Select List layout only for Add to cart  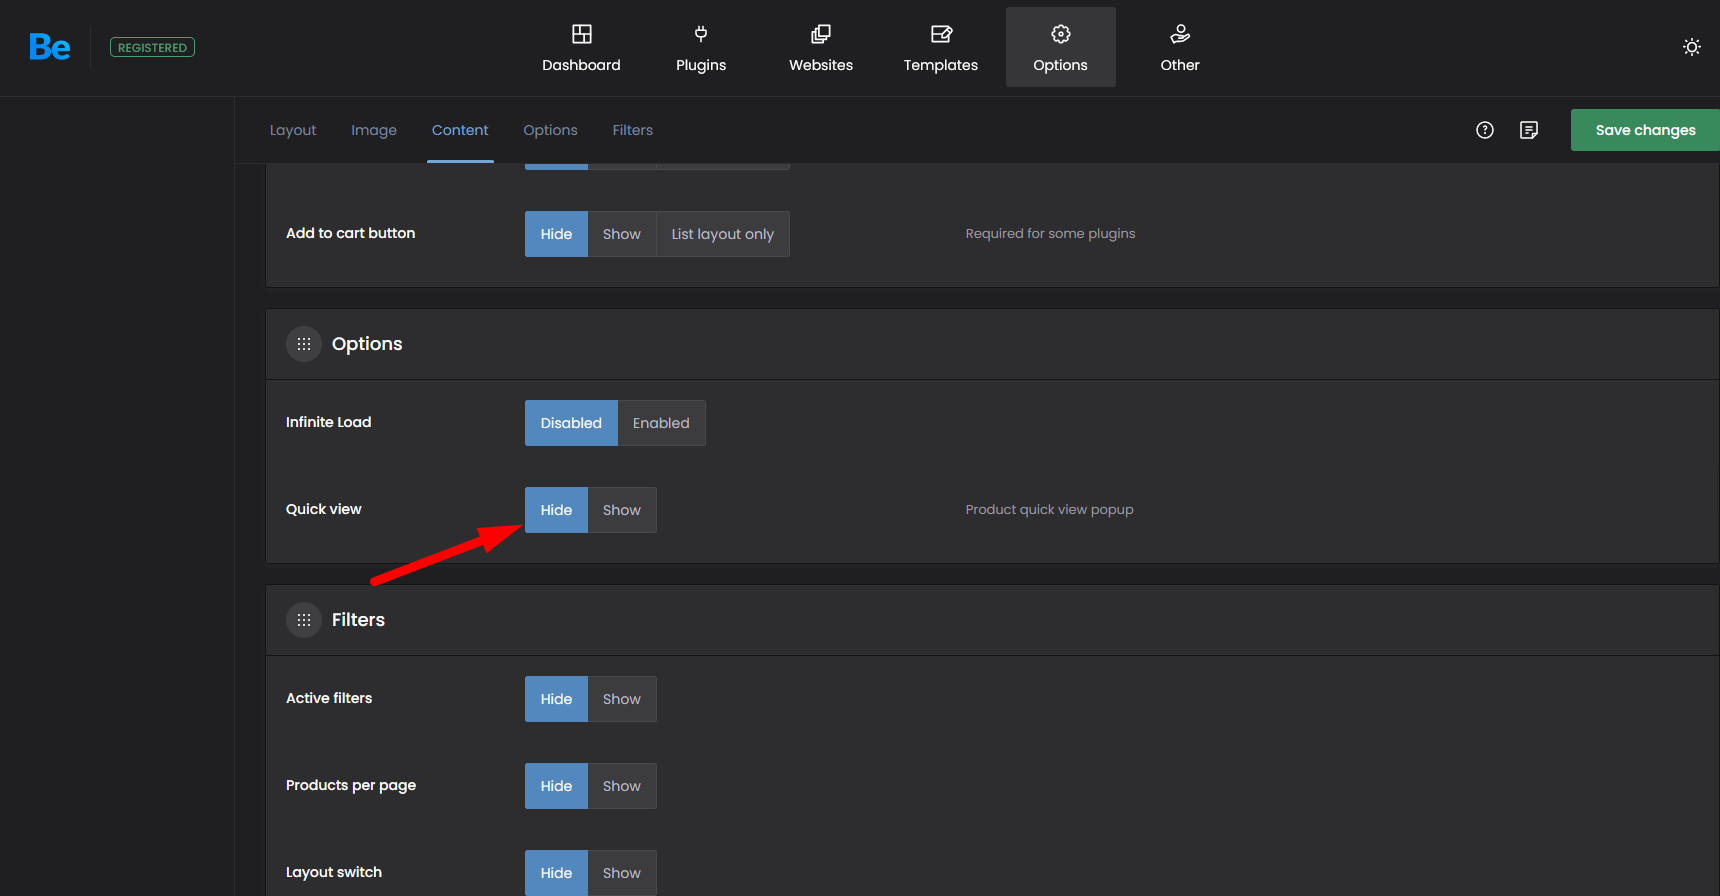pos(723,234)
